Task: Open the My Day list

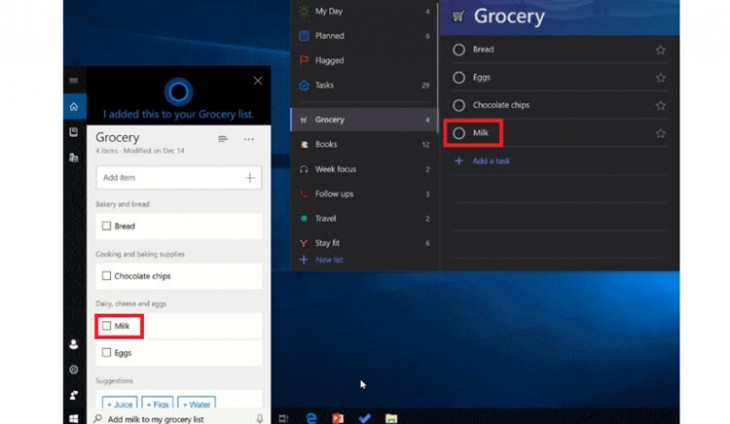Action: point(364,11)
